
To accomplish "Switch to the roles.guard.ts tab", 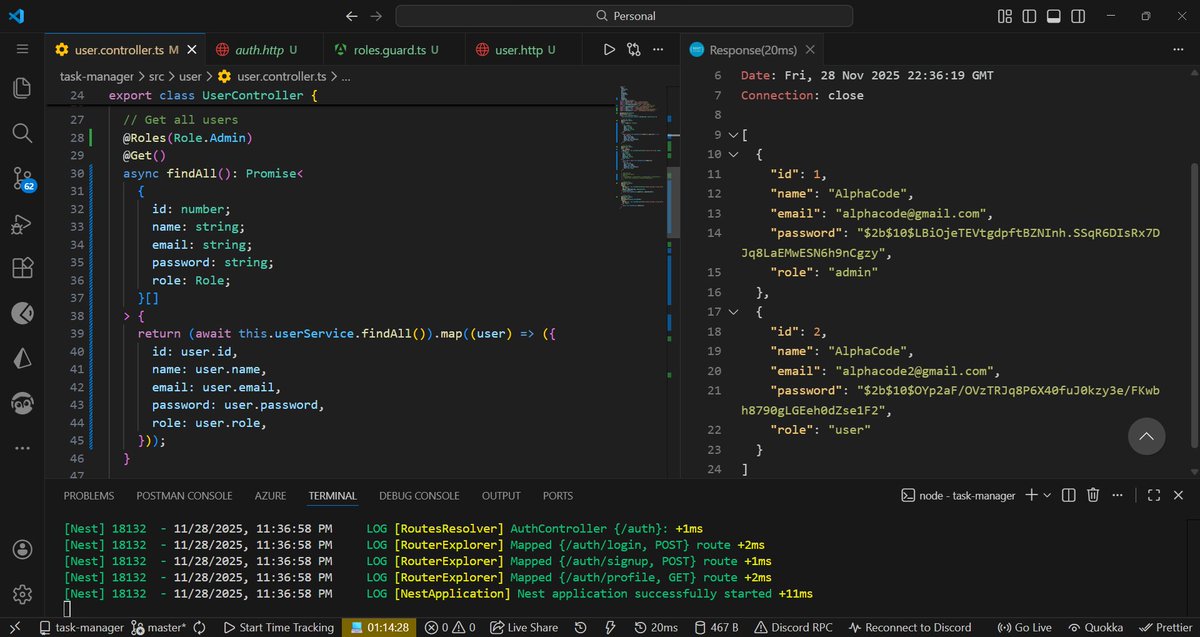I will [x=392, y=48].
